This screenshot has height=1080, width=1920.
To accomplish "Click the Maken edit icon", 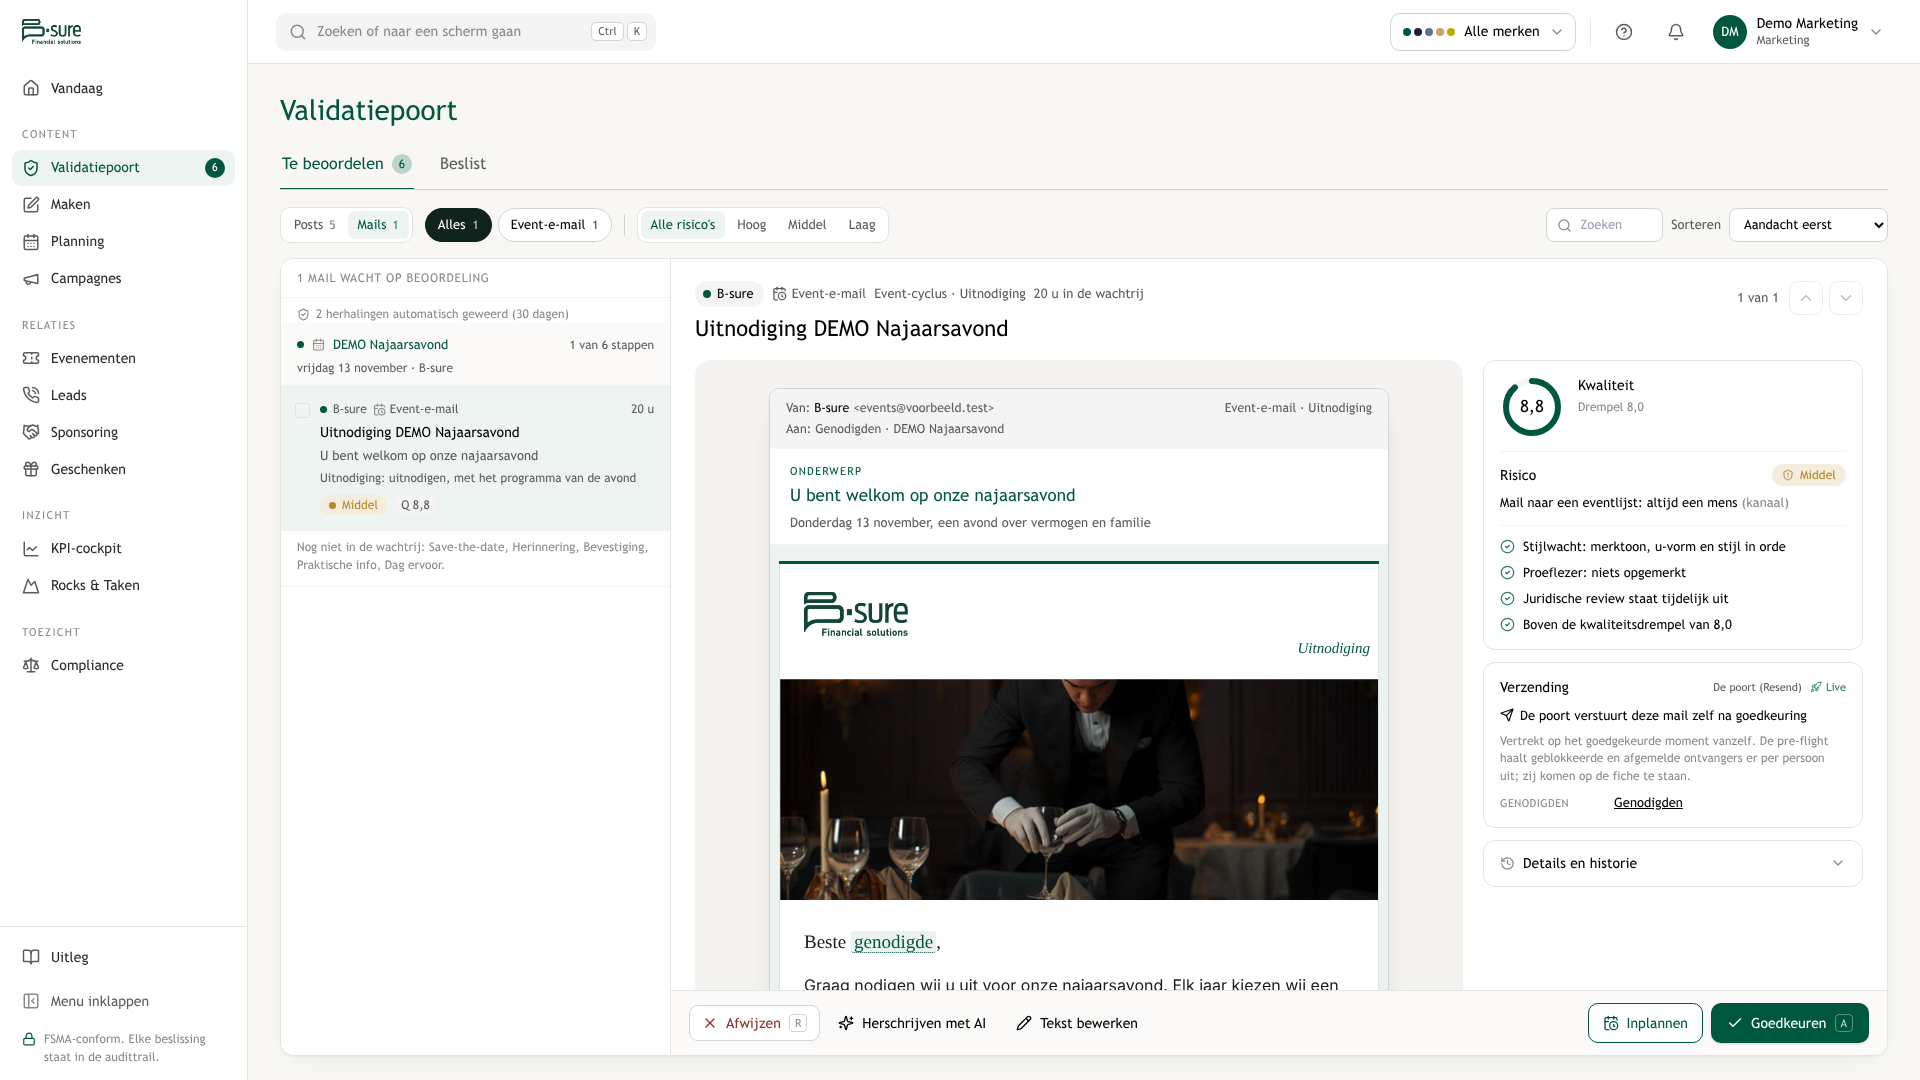I will click(x=31, y=205).
